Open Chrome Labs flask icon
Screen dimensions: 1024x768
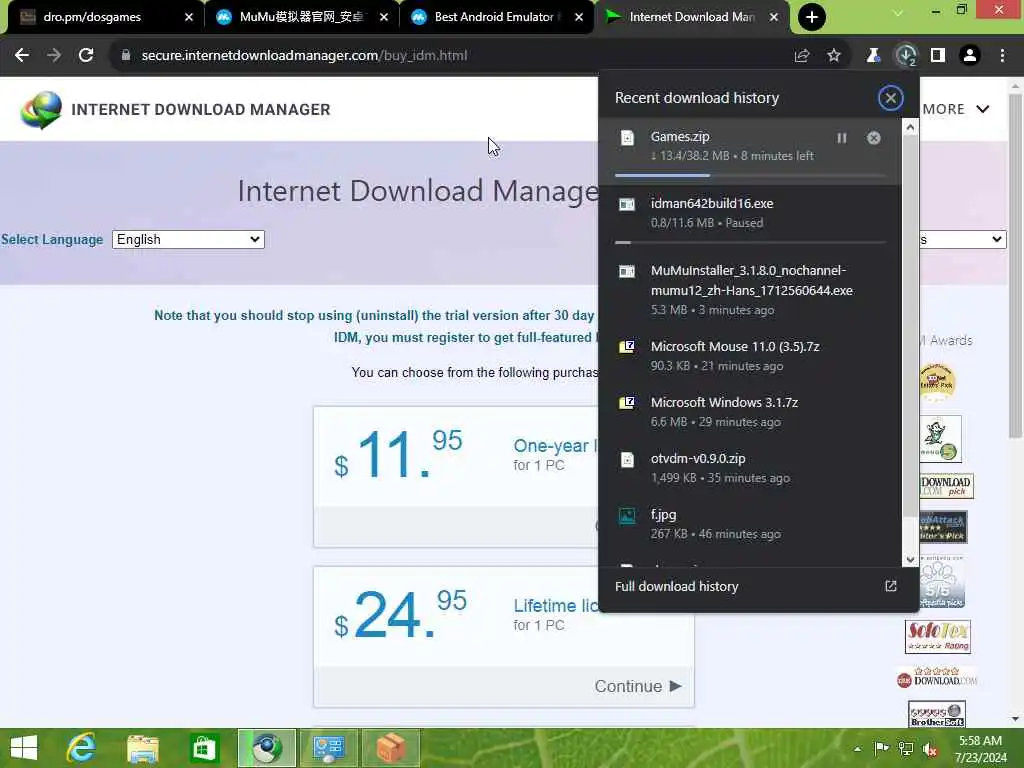pos(873,56)
